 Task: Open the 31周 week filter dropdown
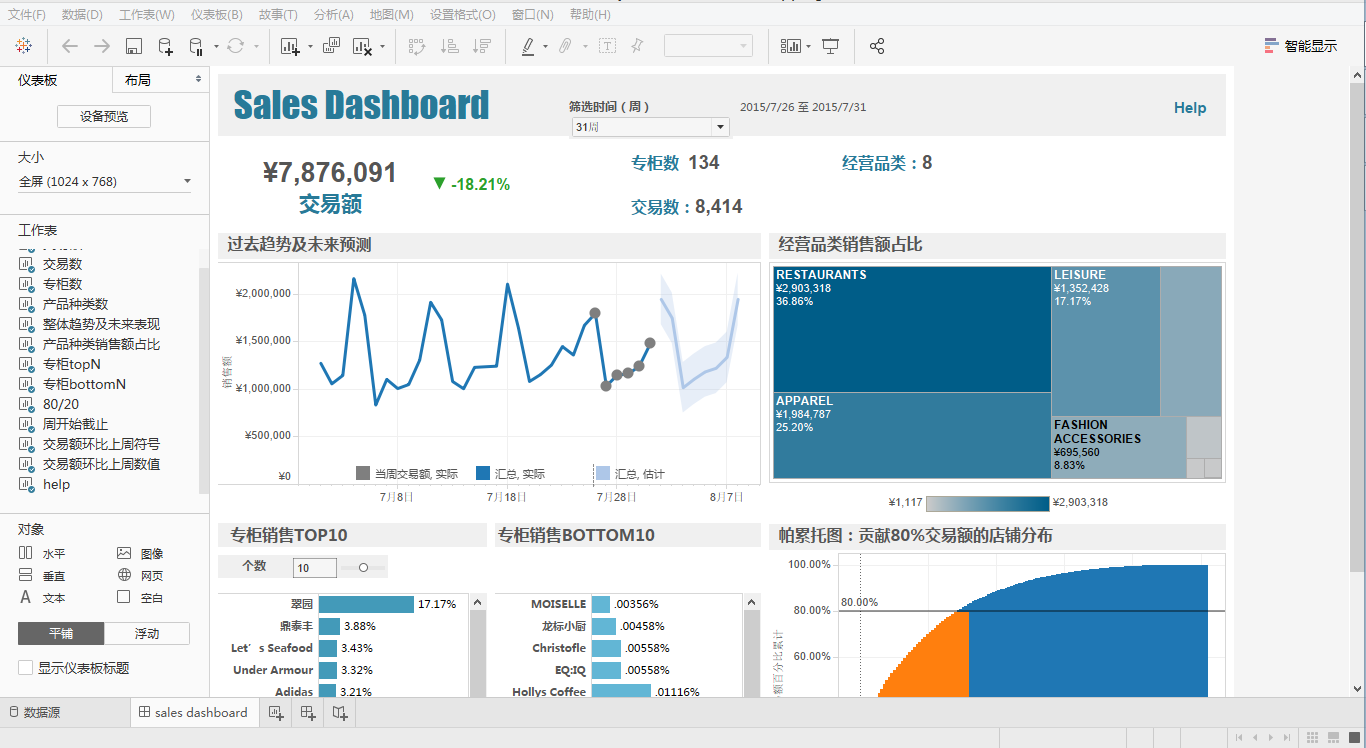[x=719, y=126]
